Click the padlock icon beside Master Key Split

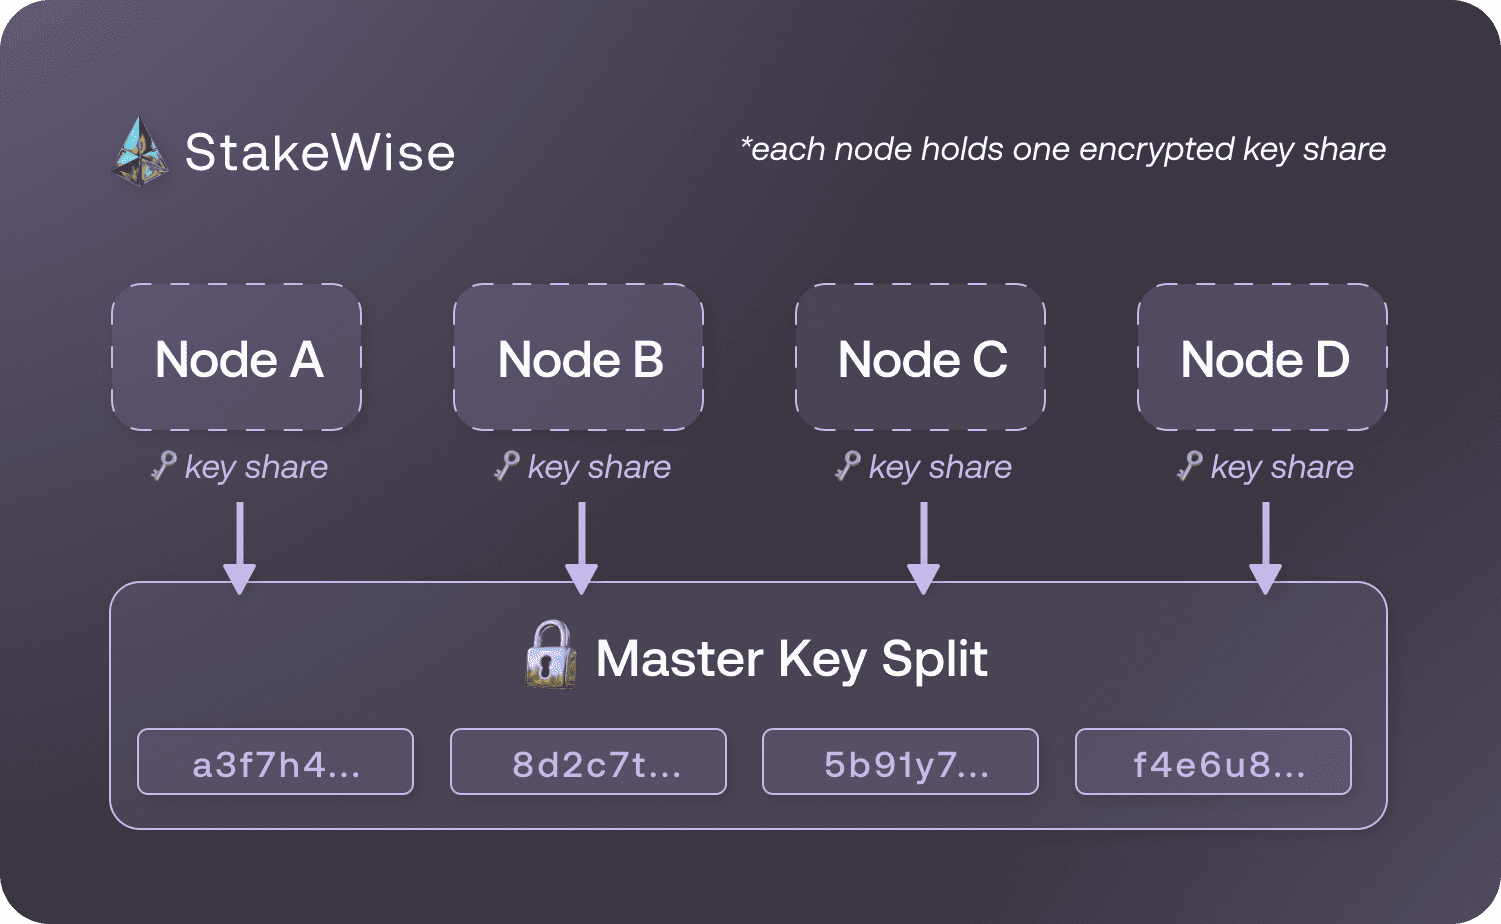point(551,656)
